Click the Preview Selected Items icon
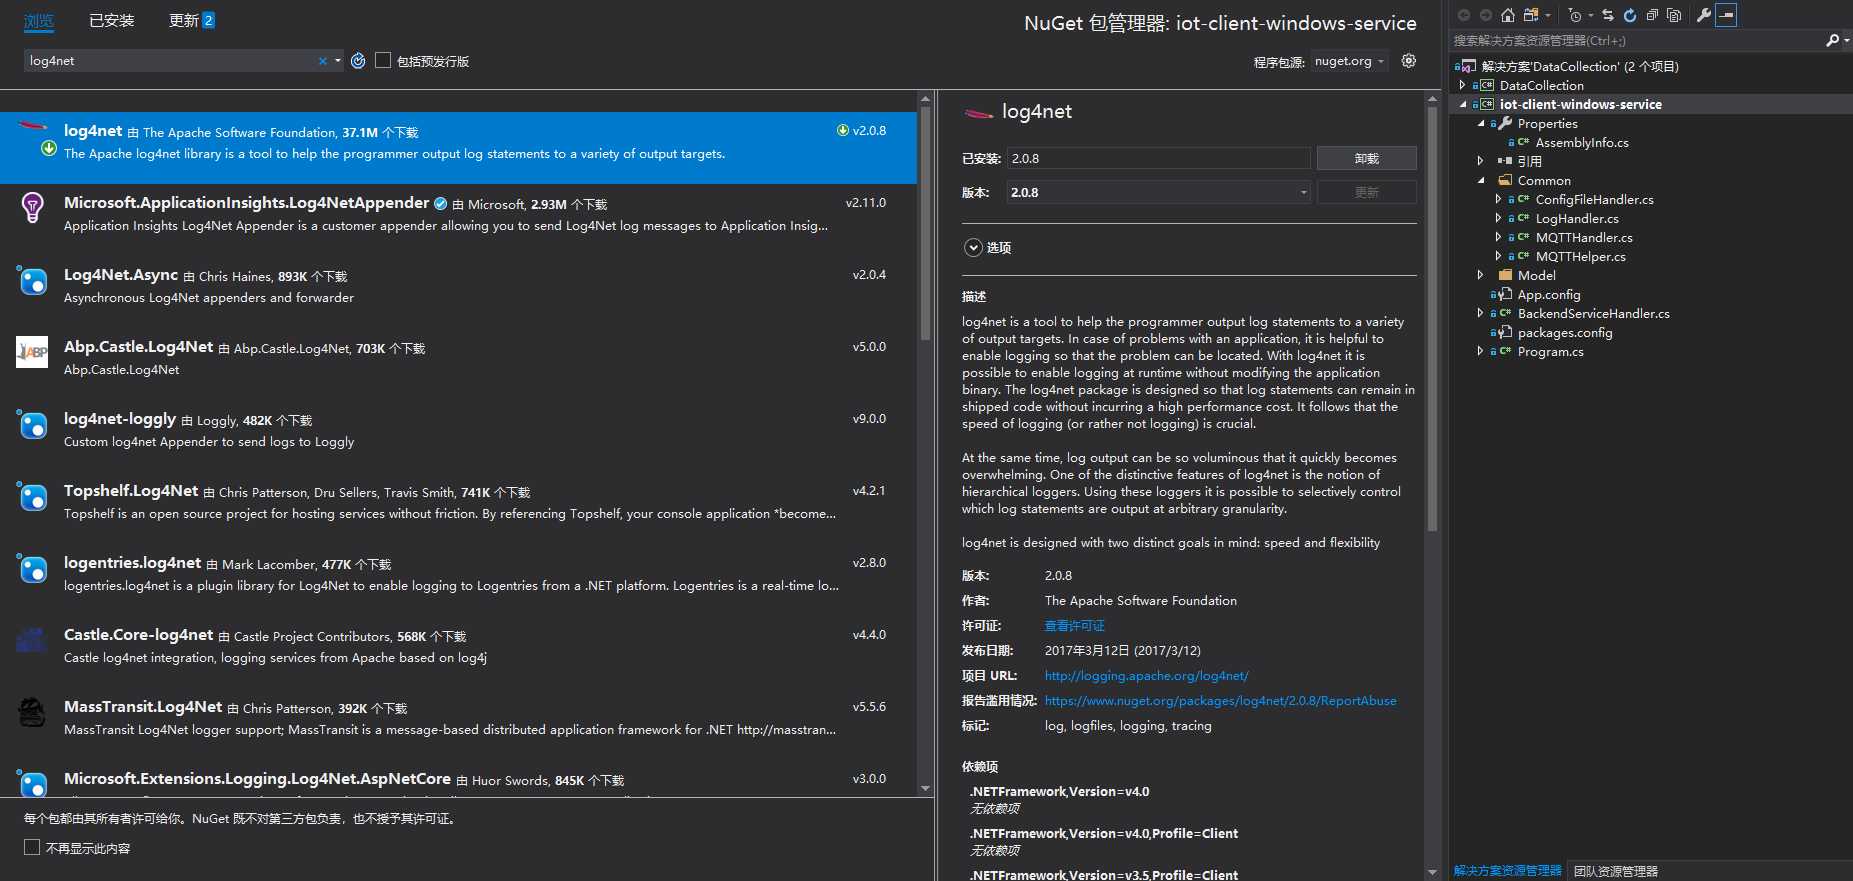The width and height of the screenshot is (1853, 881). click(1726, 15)
